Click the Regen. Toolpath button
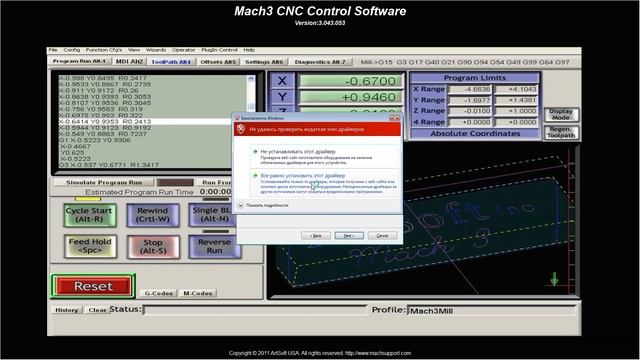640x360 pixels. [x=561, y=132]
